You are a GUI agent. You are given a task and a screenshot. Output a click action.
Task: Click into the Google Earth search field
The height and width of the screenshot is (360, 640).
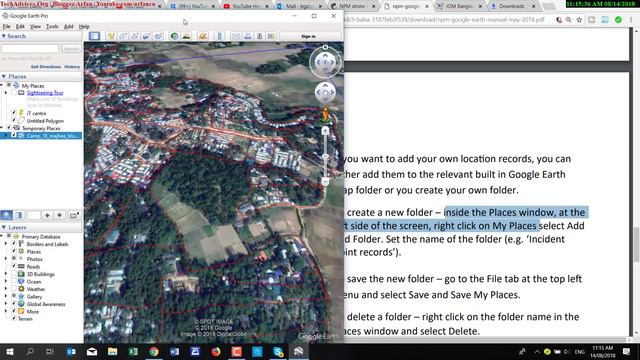pos(30,49)
